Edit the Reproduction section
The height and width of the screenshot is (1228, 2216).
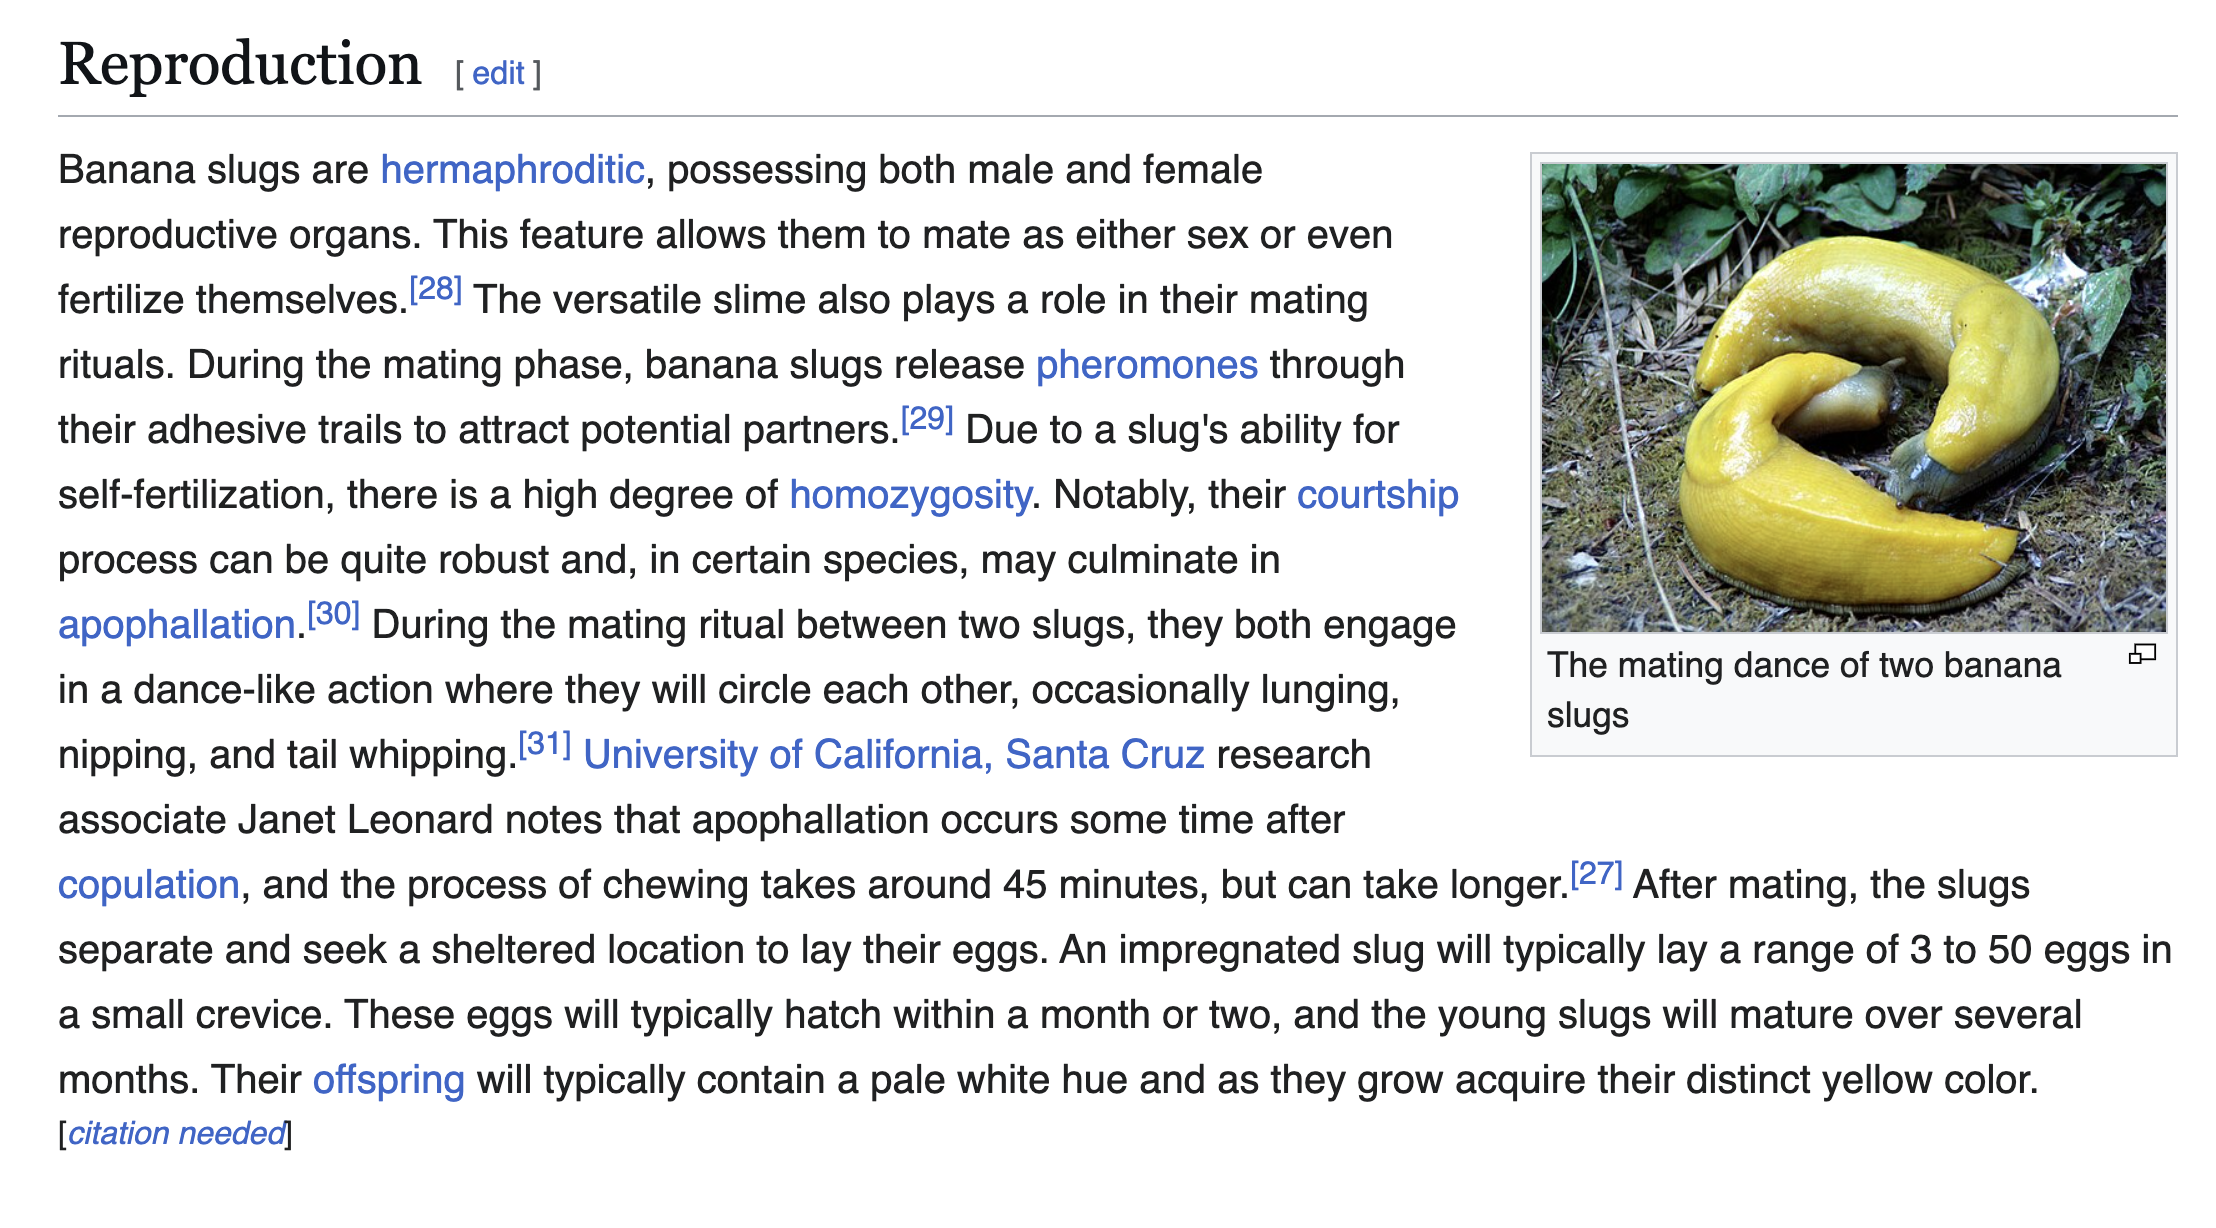point(498,73)
